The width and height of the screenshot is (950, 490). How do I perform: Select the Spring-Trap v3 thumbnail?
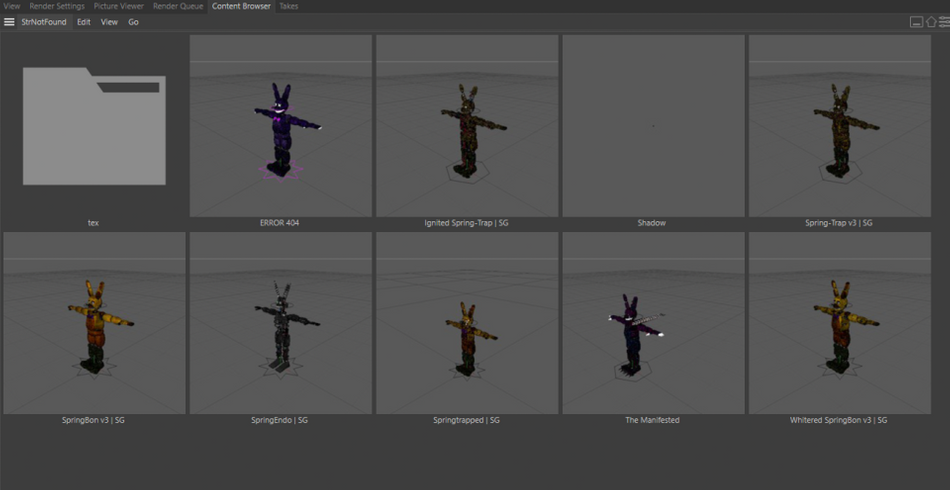click(x=840, y=125)
